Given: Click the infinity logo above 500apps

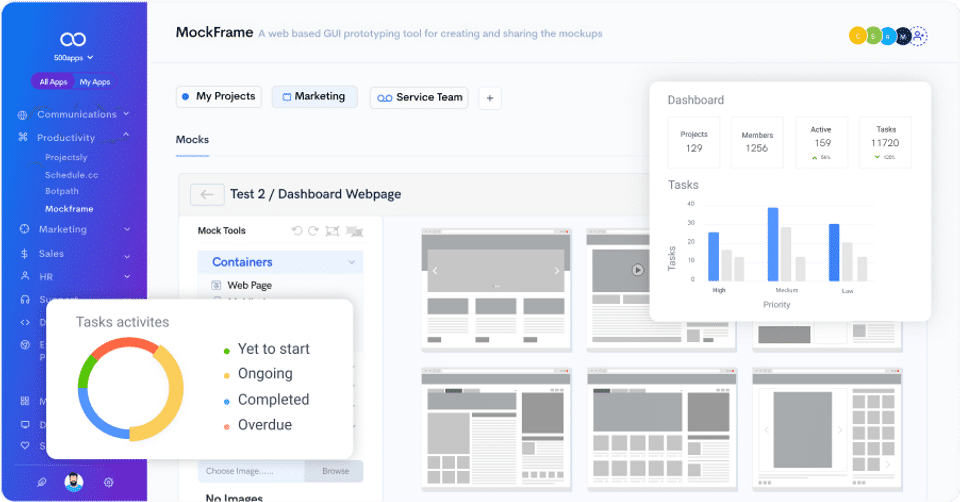Looking at the screenshot, I should click(x=73, y=39).
